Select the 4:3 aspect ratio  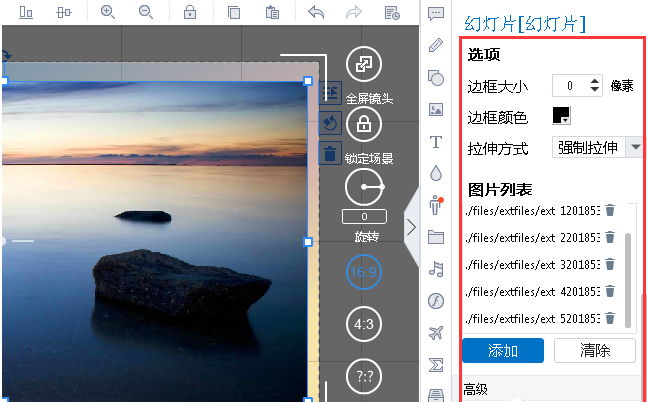click(364, 324)
